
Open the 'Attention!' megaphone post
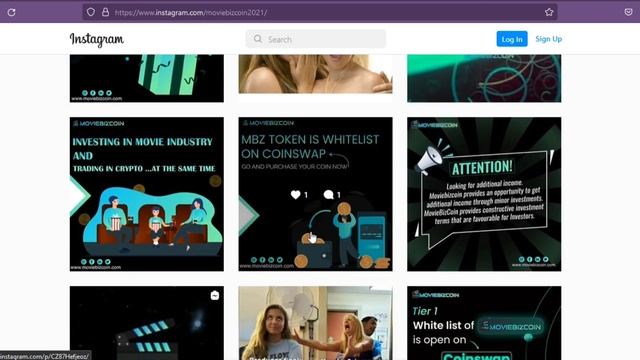pos(484,194)
